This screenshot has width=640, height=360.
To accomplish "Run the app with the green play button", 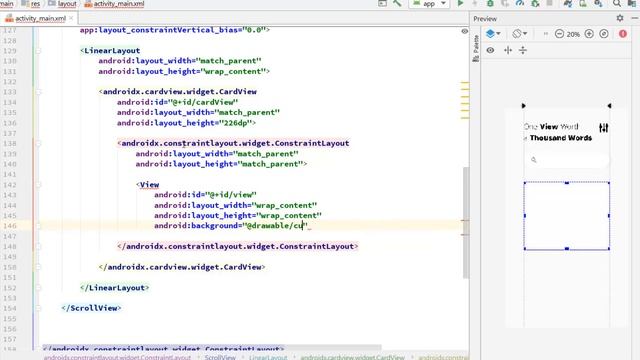I will point(460,3).
